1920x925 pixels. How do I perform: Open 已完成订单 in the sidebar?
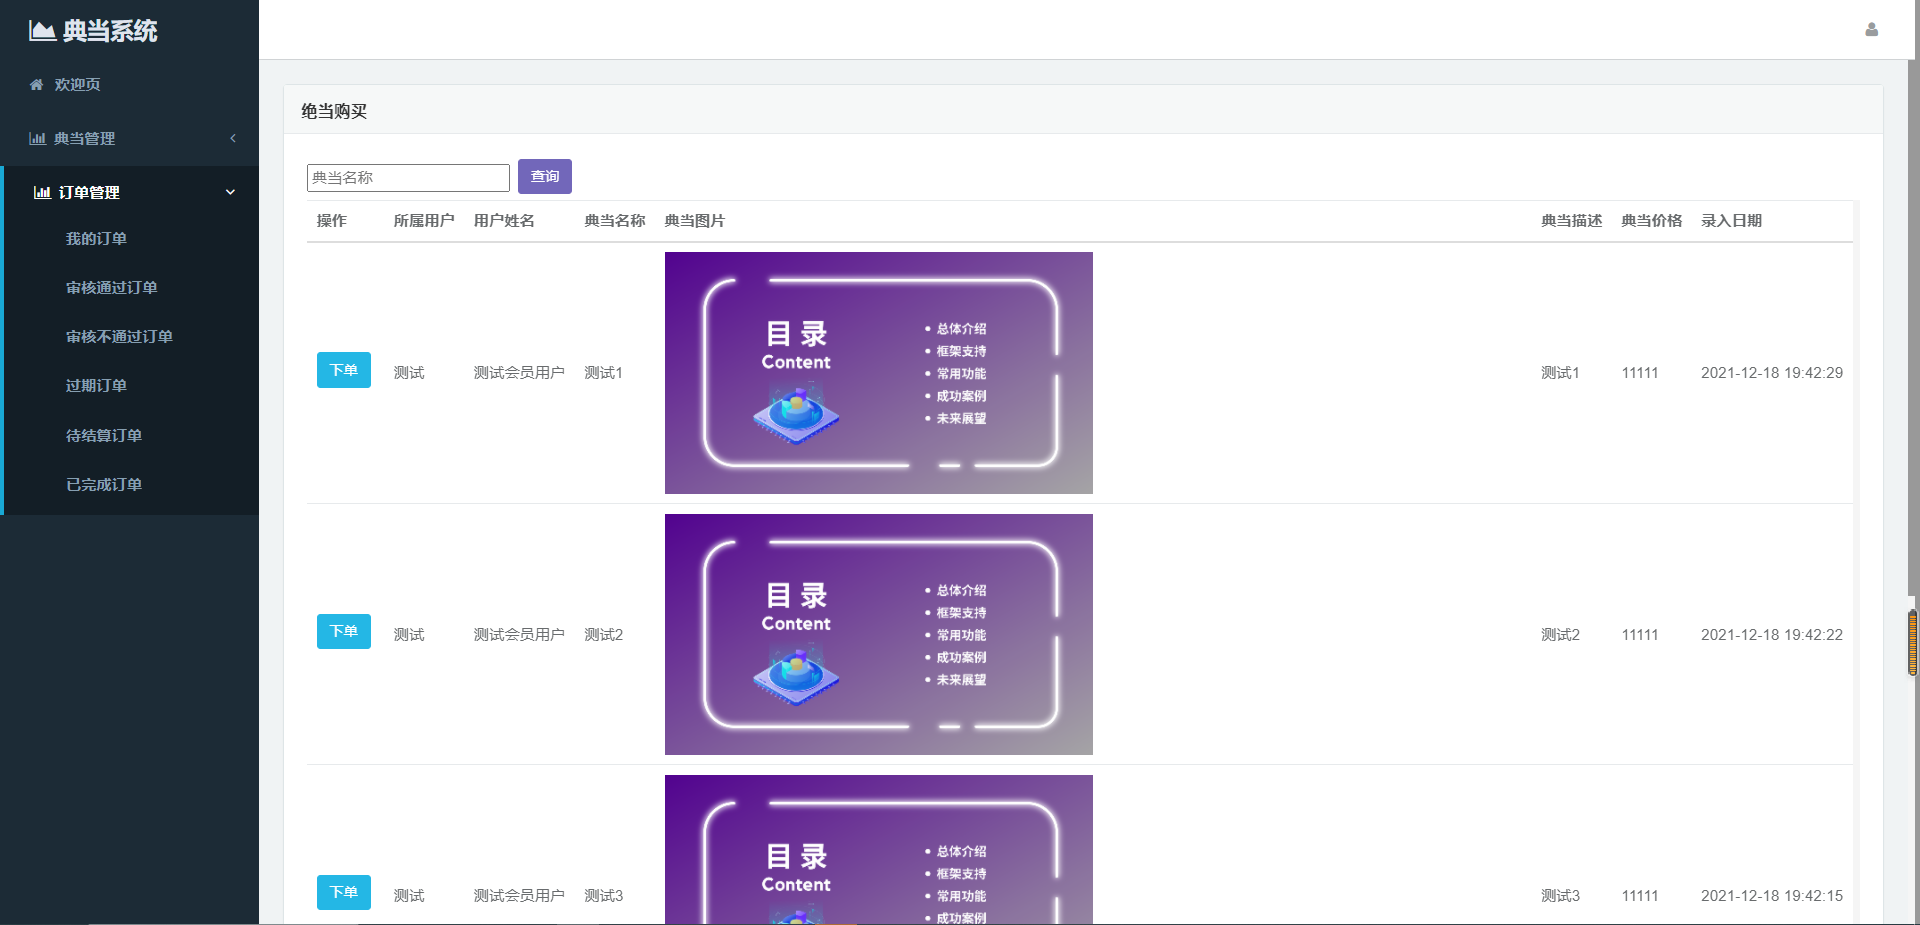click(x=104, y=485)
